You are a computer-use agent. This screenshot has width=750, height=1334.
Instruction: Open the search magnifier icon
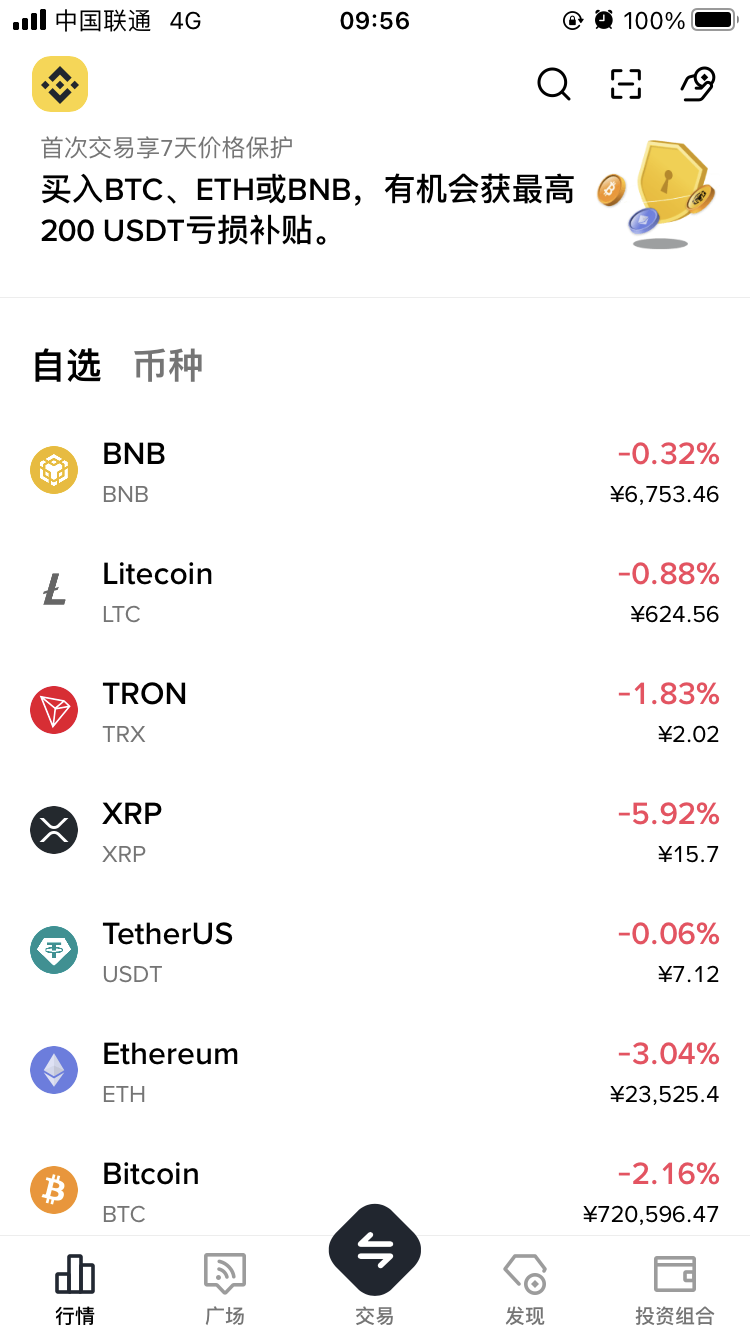[553, 84]
